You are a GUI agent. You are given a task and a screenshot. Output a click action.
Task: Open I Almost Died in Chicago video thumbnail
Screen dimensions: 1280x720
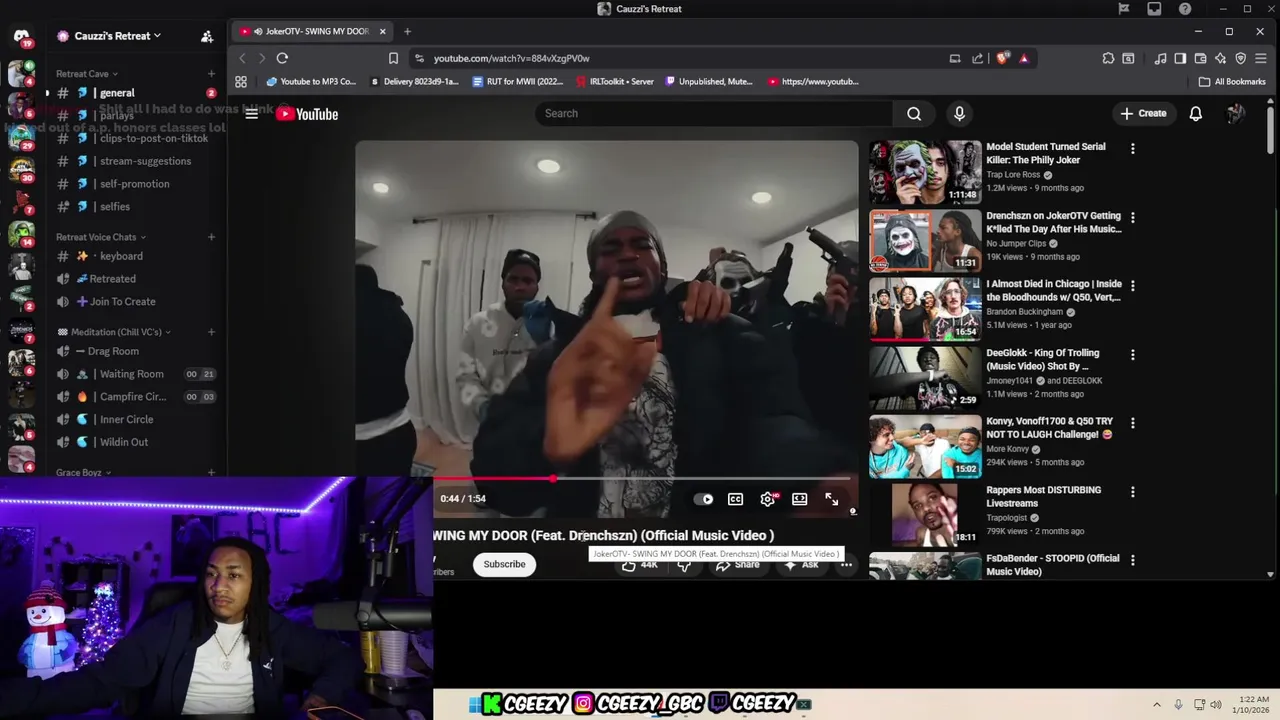click(x=925, y=309)
